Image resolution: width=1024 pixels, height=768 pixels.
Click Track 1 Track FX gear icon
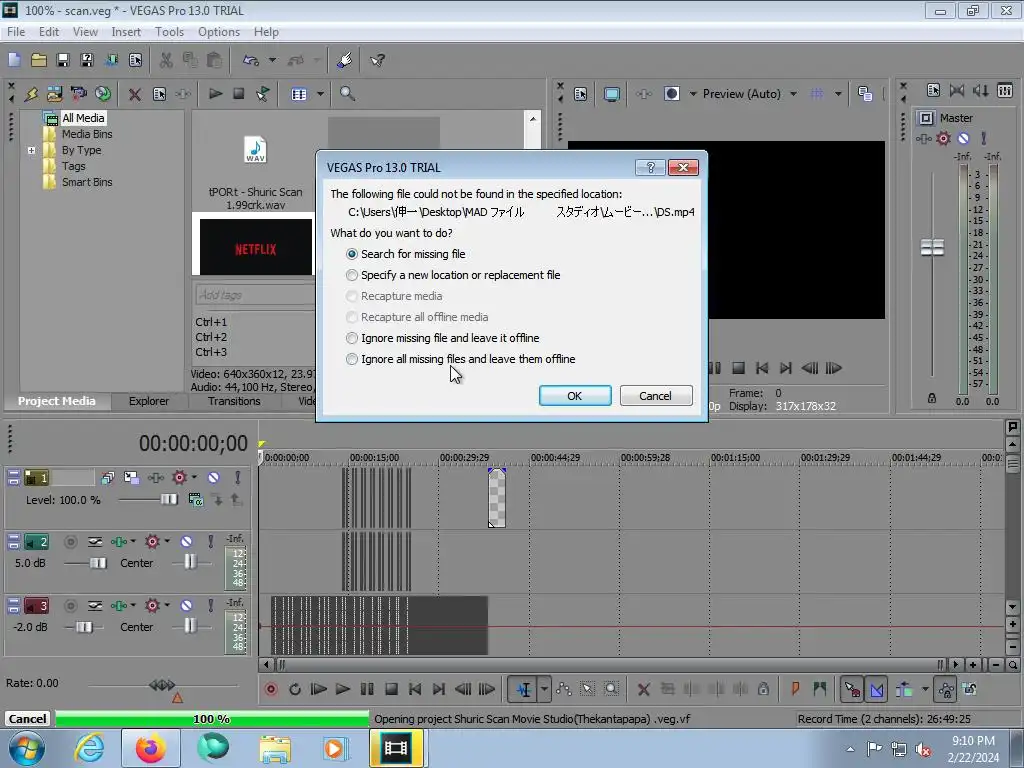point(179,477)
